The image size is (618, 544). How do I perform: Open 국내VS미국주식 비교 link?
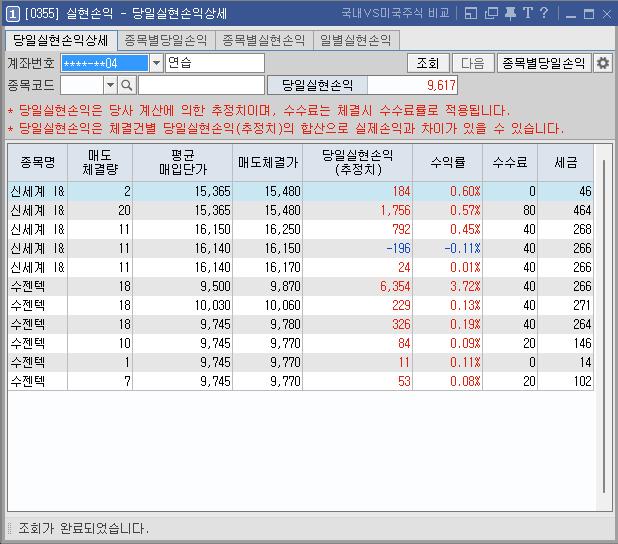(x=395, y=13)
